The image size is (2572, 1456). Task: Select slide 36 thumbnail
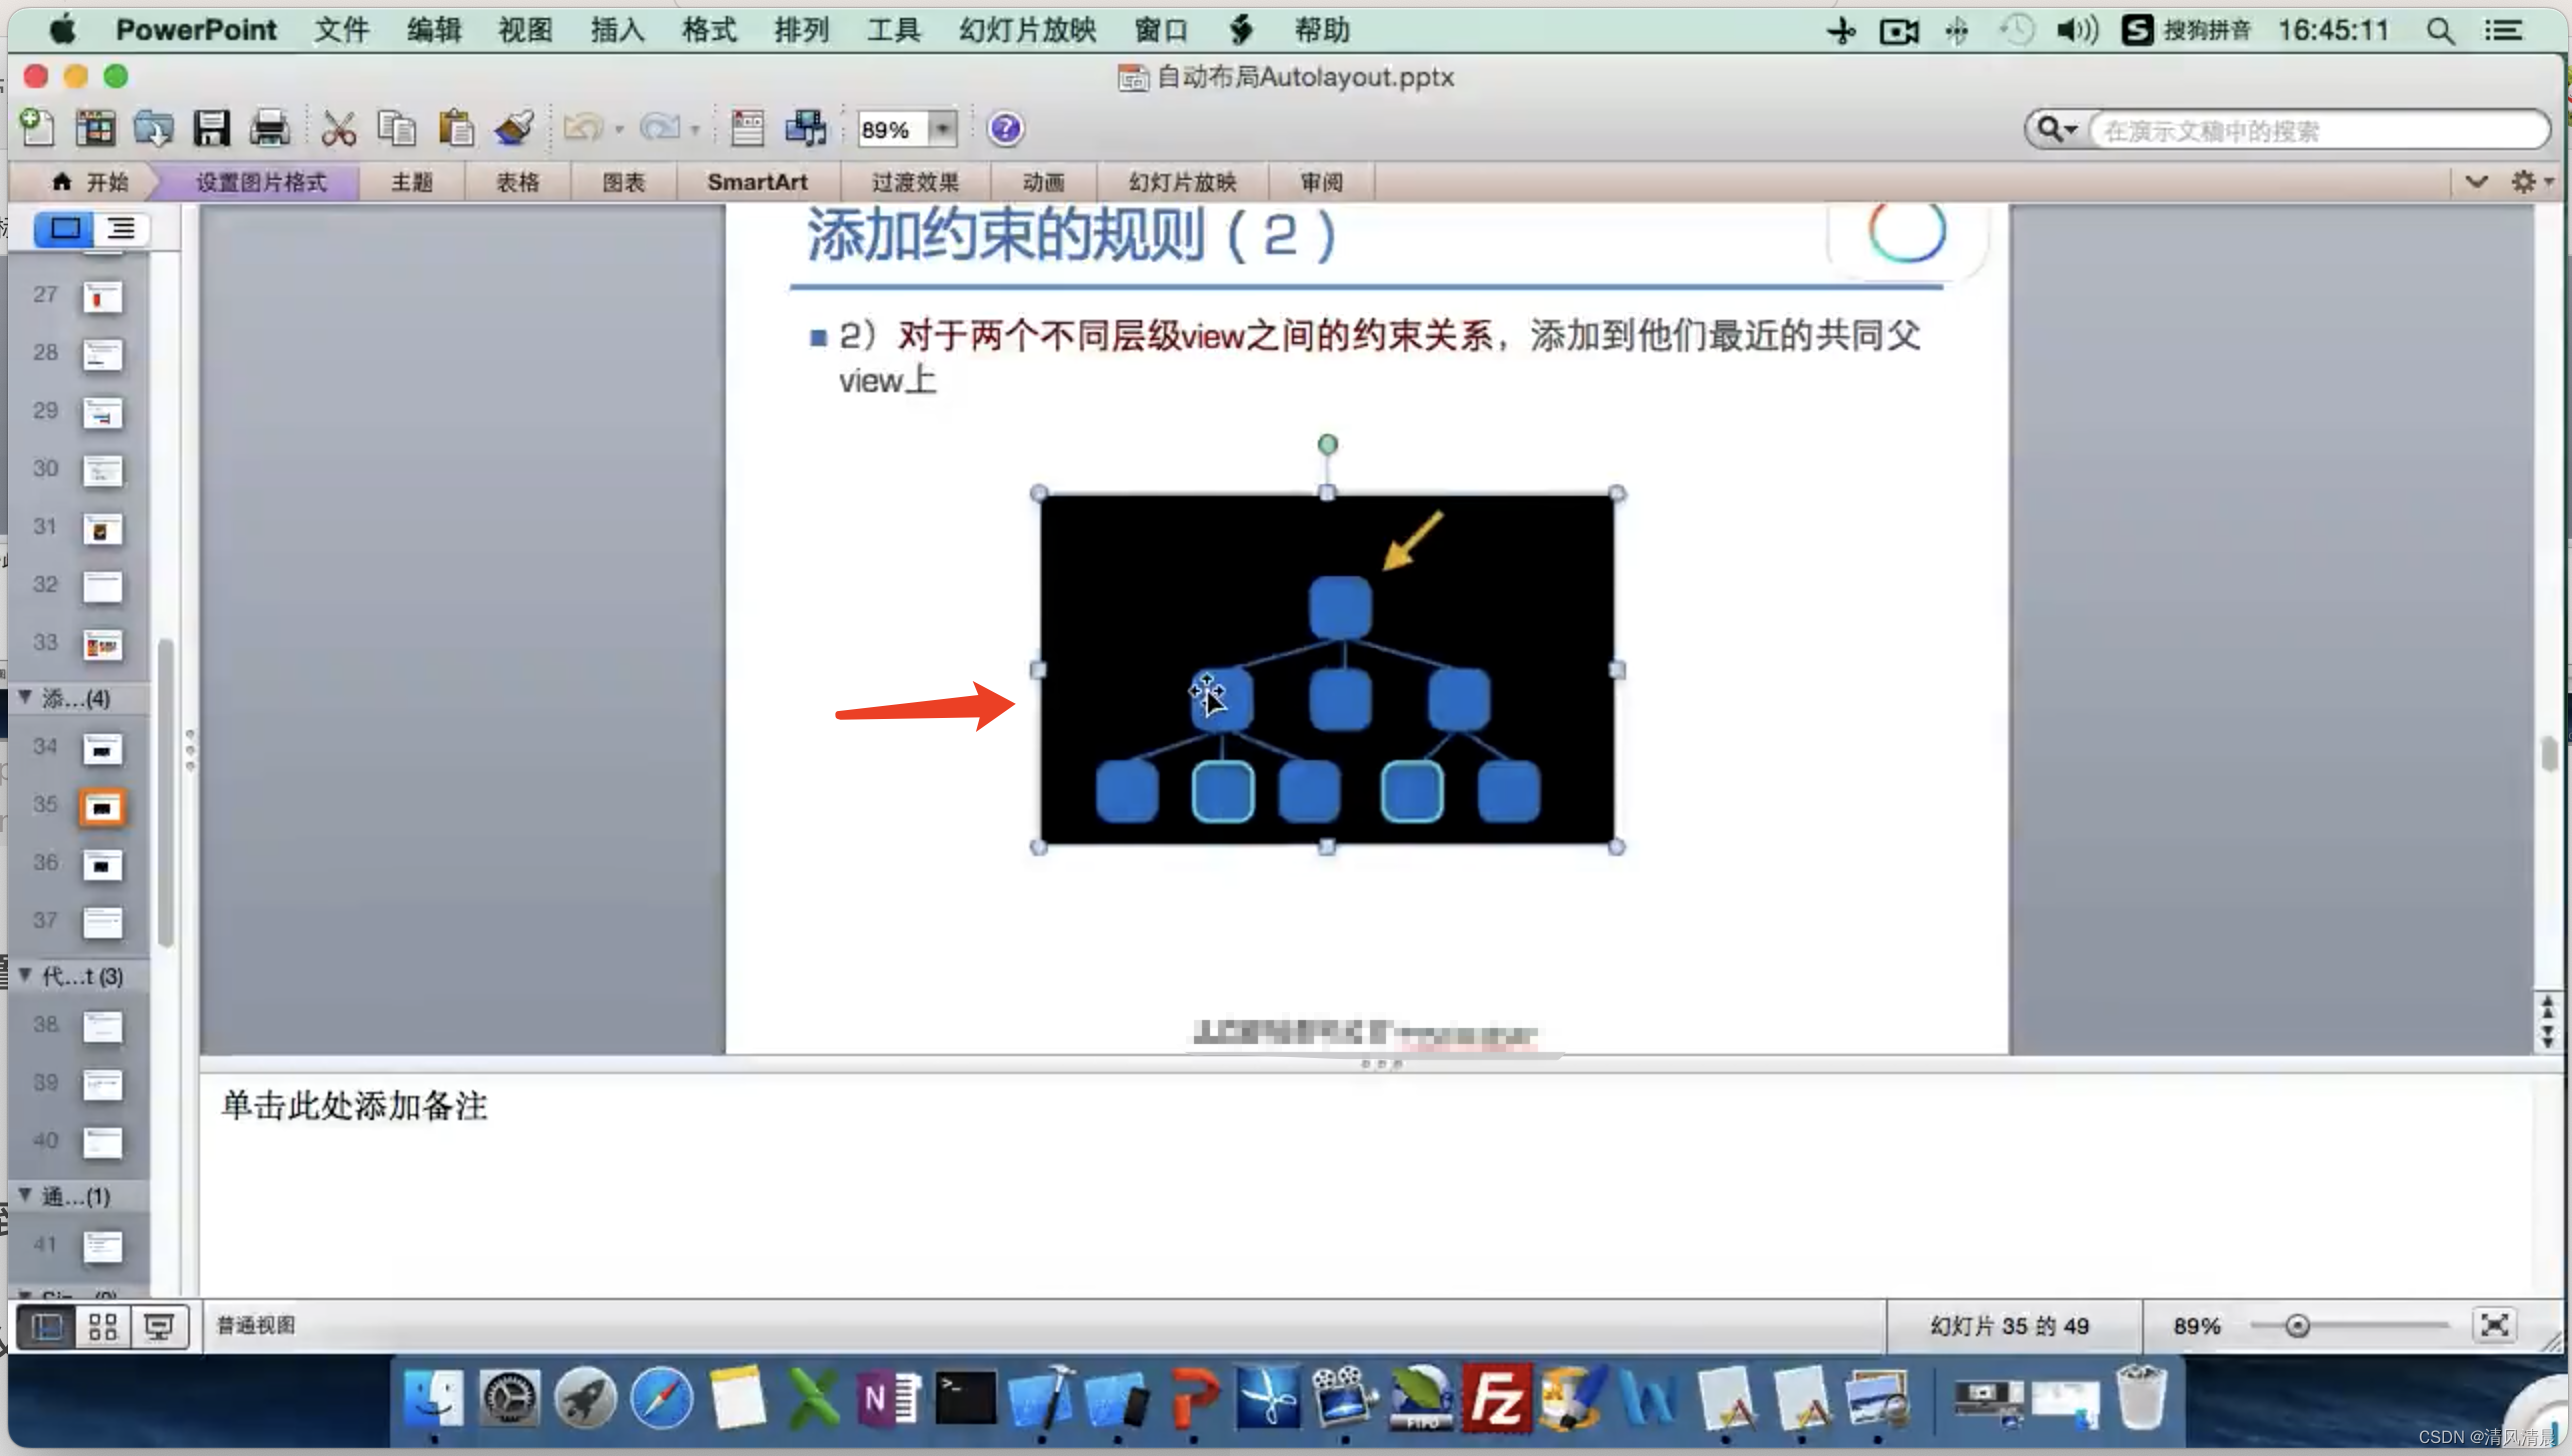pos(101,865)
